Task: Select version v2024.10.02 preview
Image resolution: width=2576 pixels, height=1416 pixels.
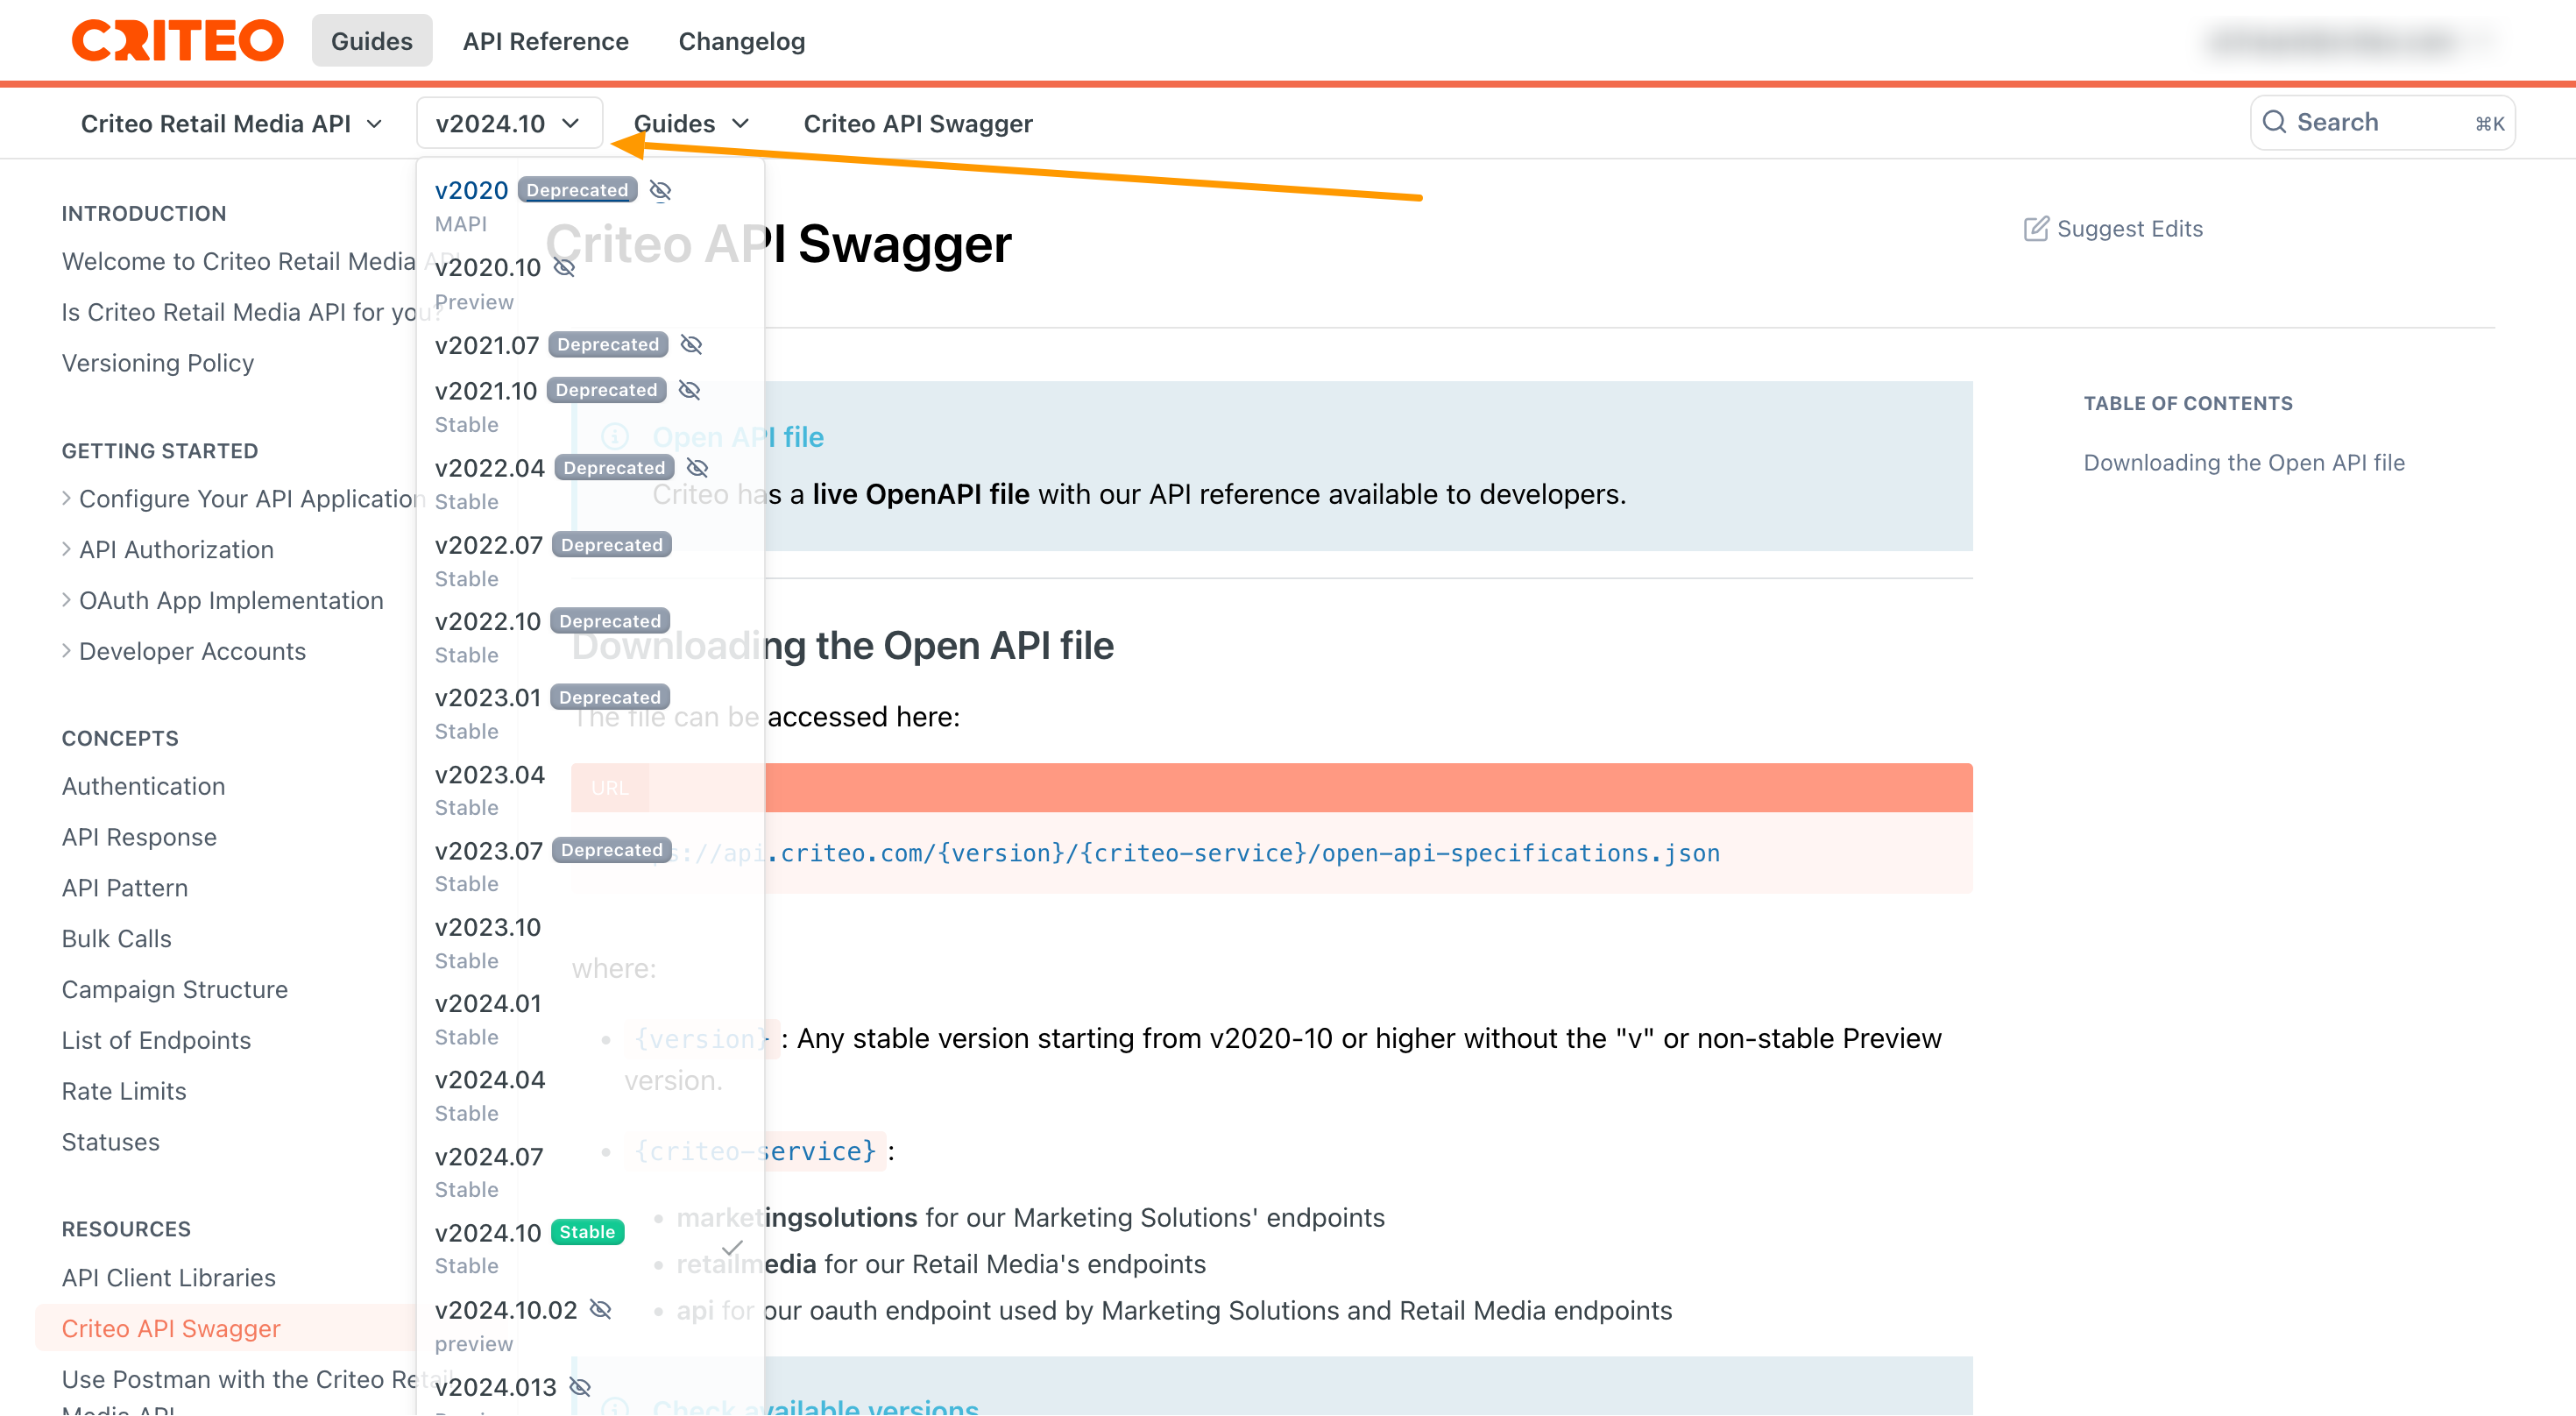Action: point(590,1326)
